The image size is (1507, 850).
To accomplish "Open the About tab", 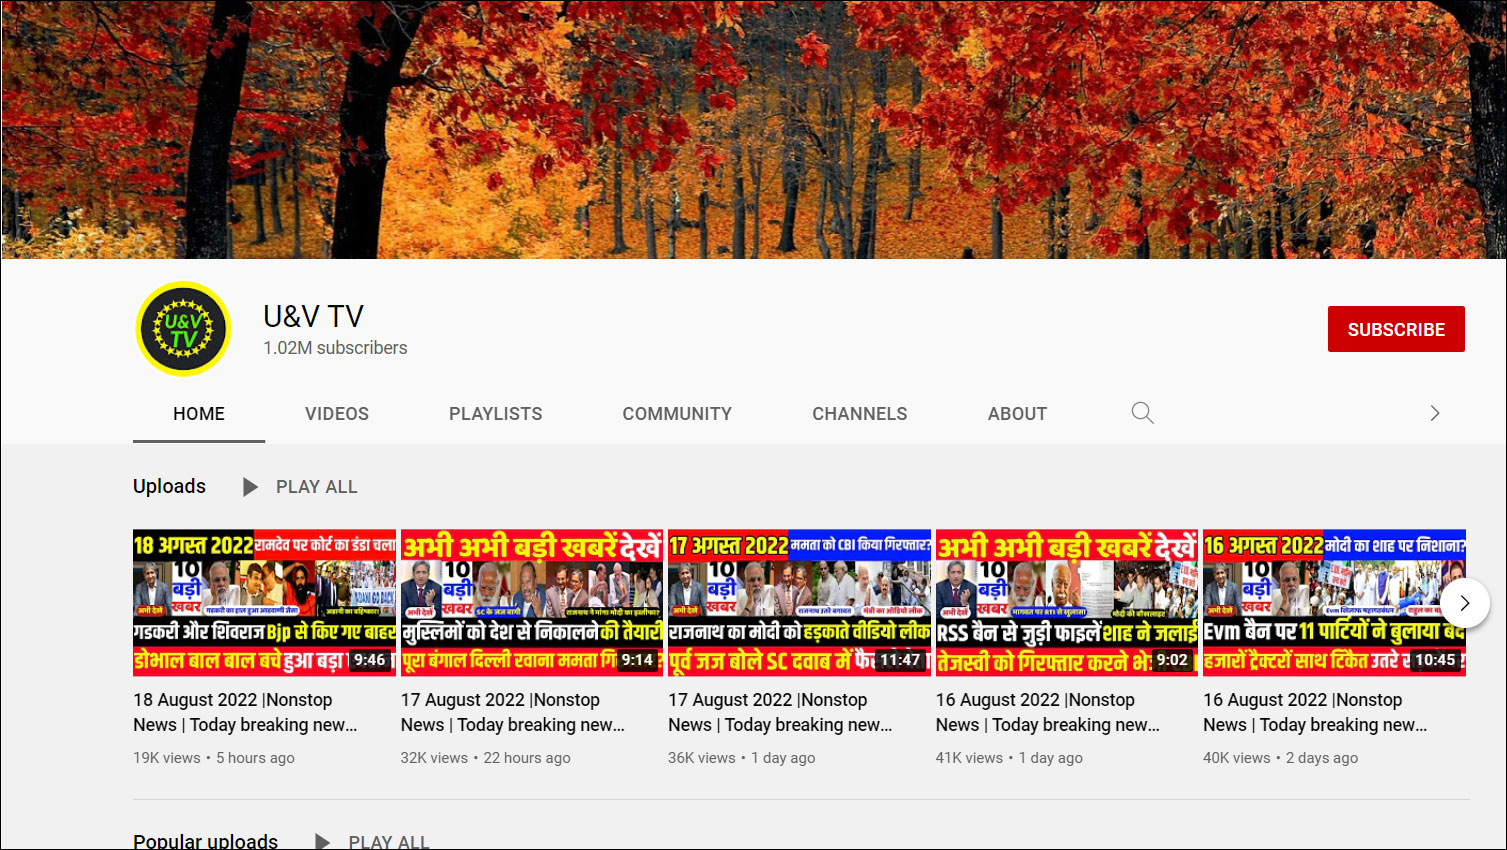I will click(x=1017, y=414).
